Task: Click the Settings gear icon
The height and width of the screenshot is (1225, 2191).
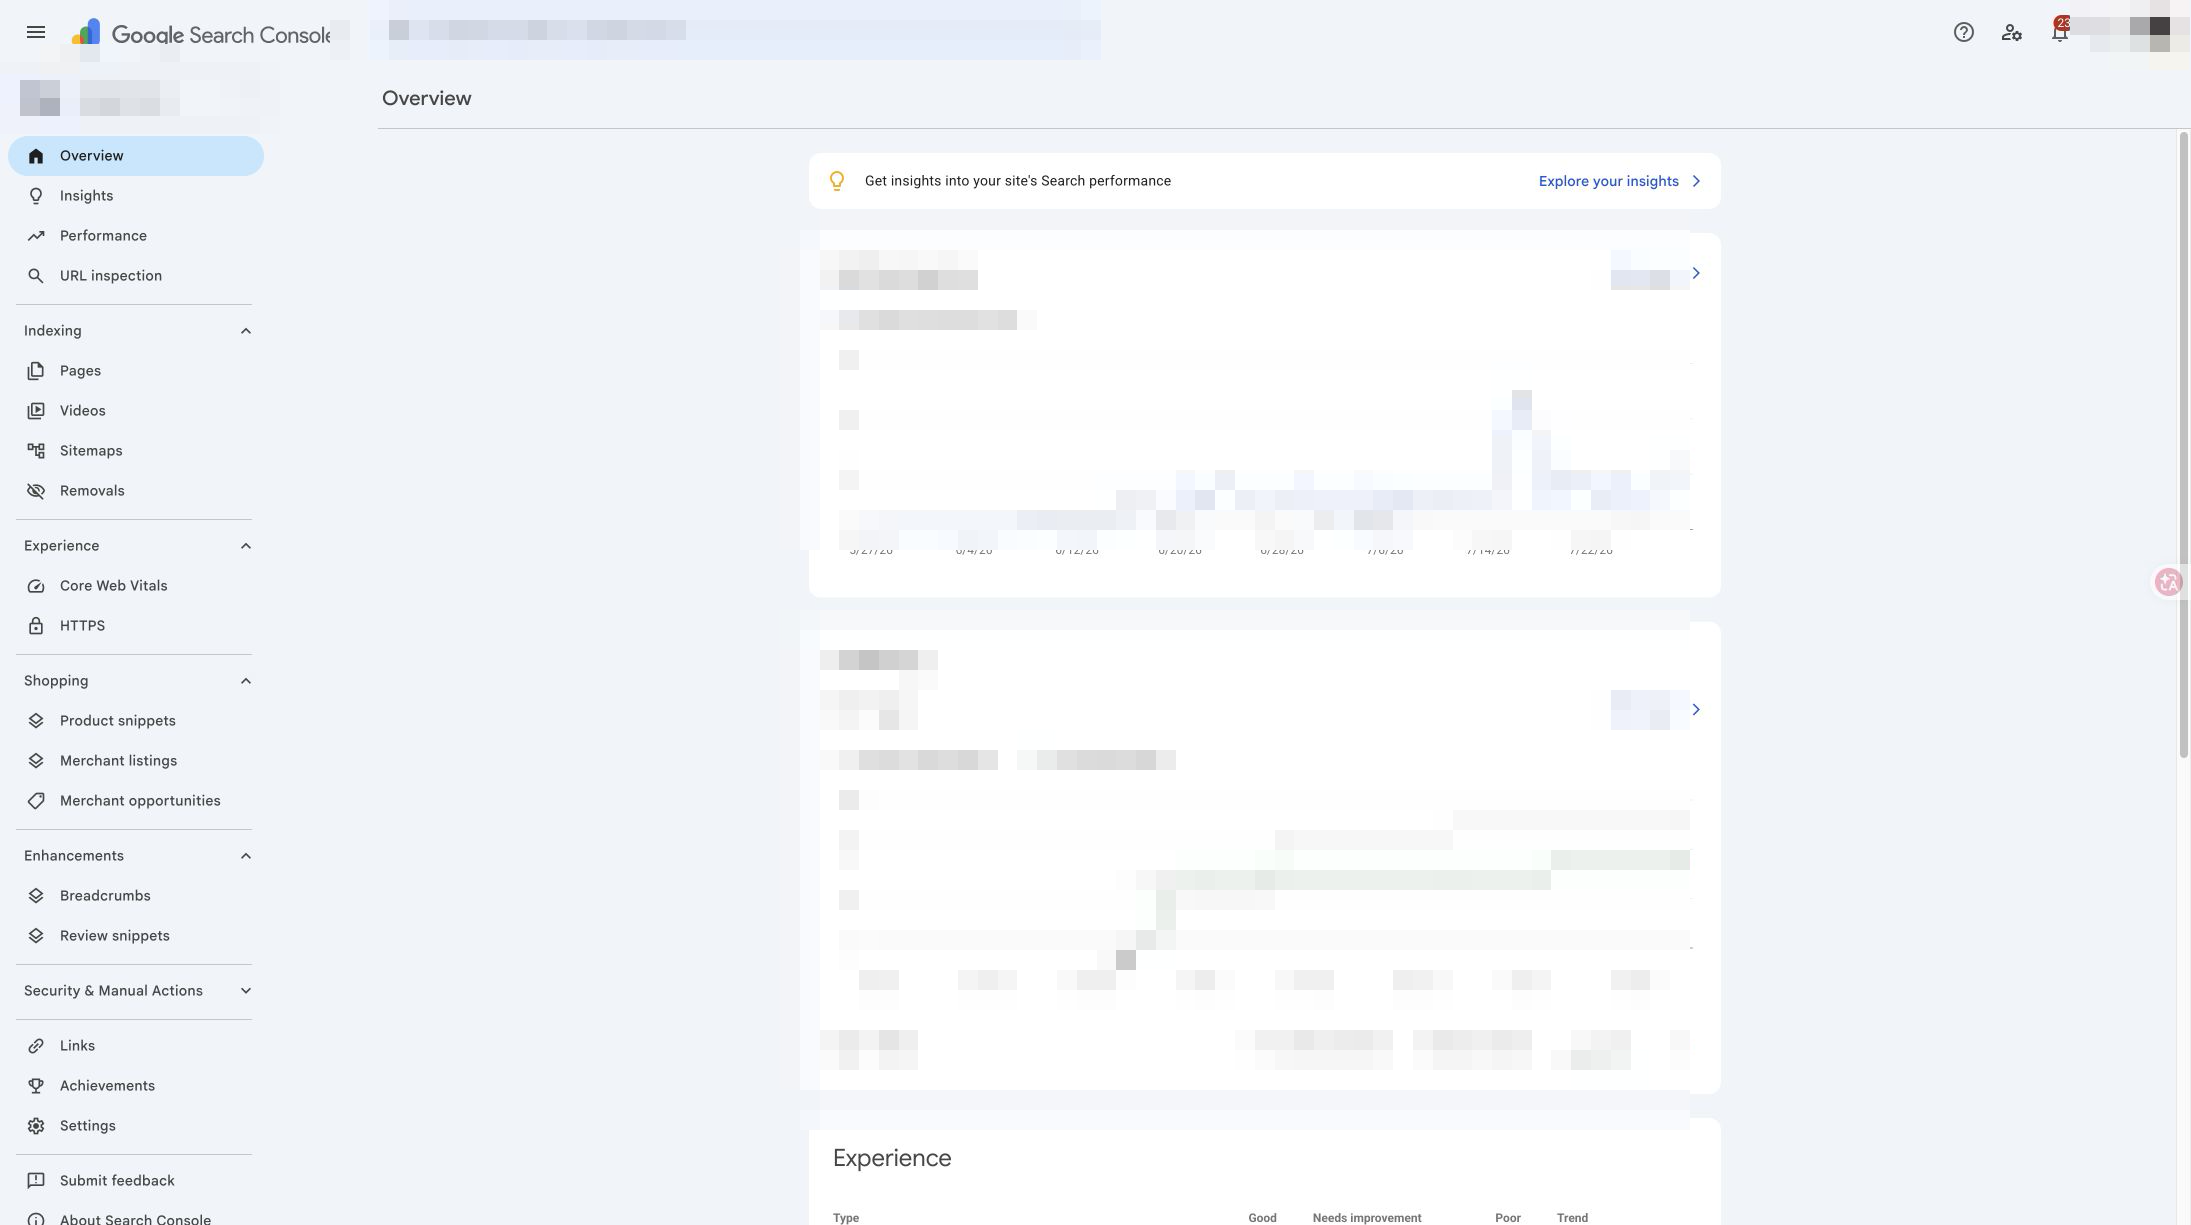Action: tap(36, 1126)
